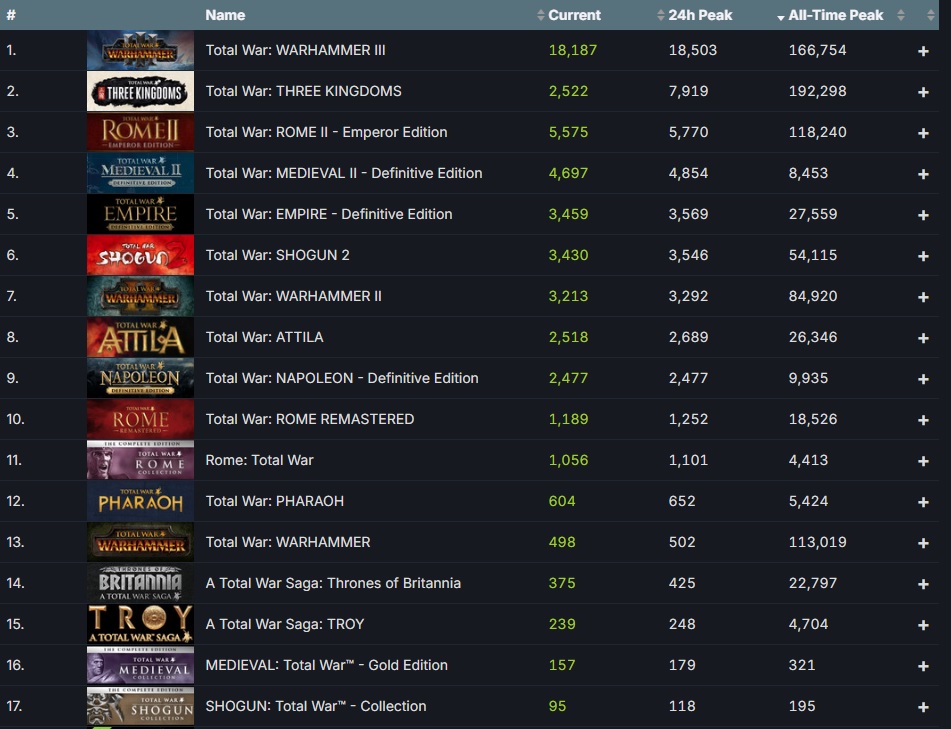951x729 pixels.
Task: Click the plus icon for A Total War Saga: TROY
Action: pos(923,625)
